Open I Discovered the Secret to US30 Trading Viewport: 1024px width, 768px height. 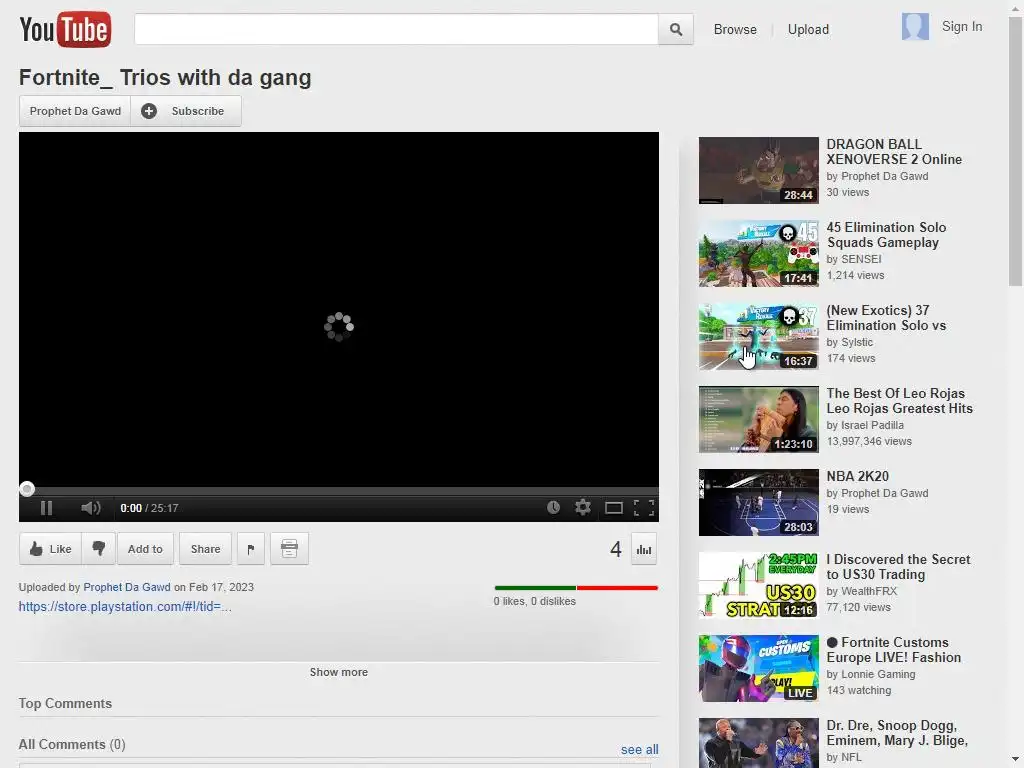click(898, 566)
